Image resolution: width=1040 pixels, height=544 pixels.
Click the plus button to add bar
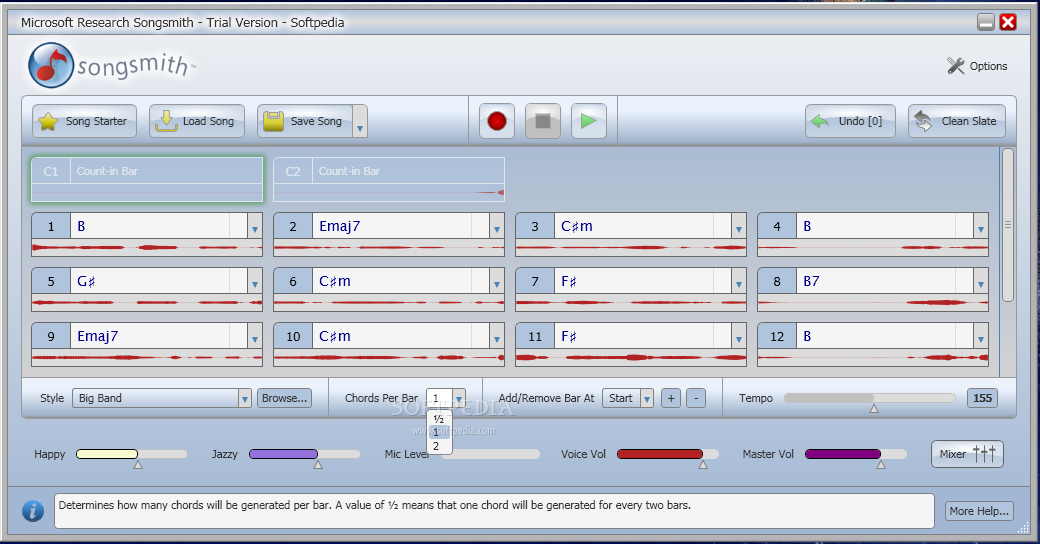(671, 398)
